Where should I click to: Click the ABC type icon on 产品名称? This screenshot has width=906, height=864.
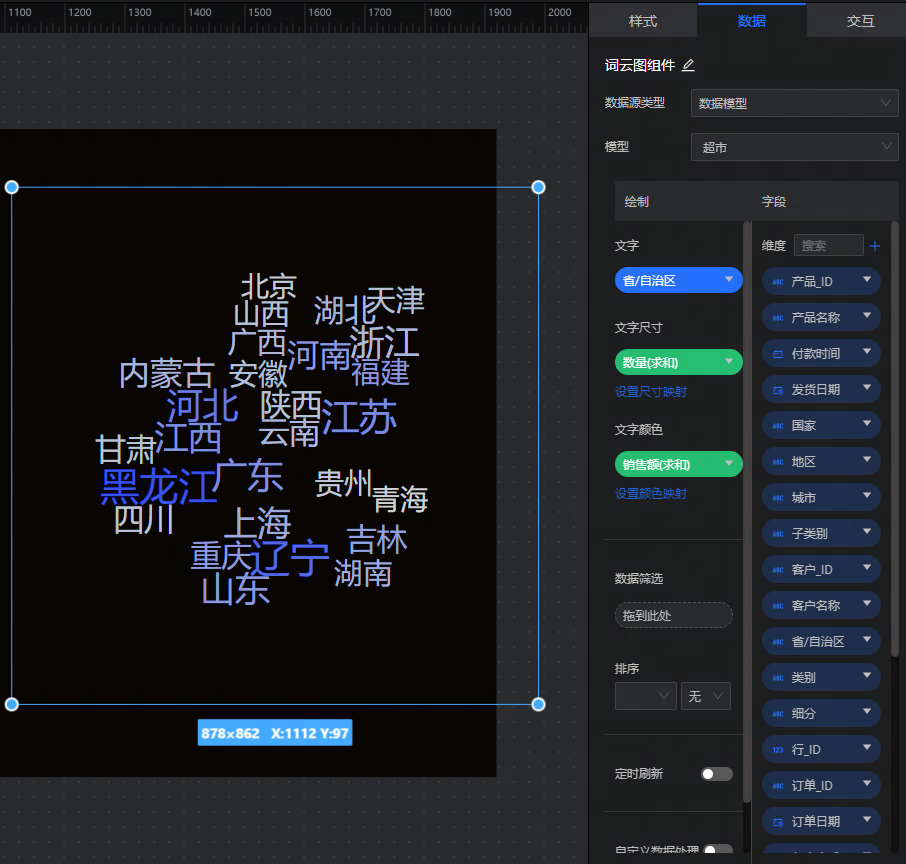click(778, 318)
